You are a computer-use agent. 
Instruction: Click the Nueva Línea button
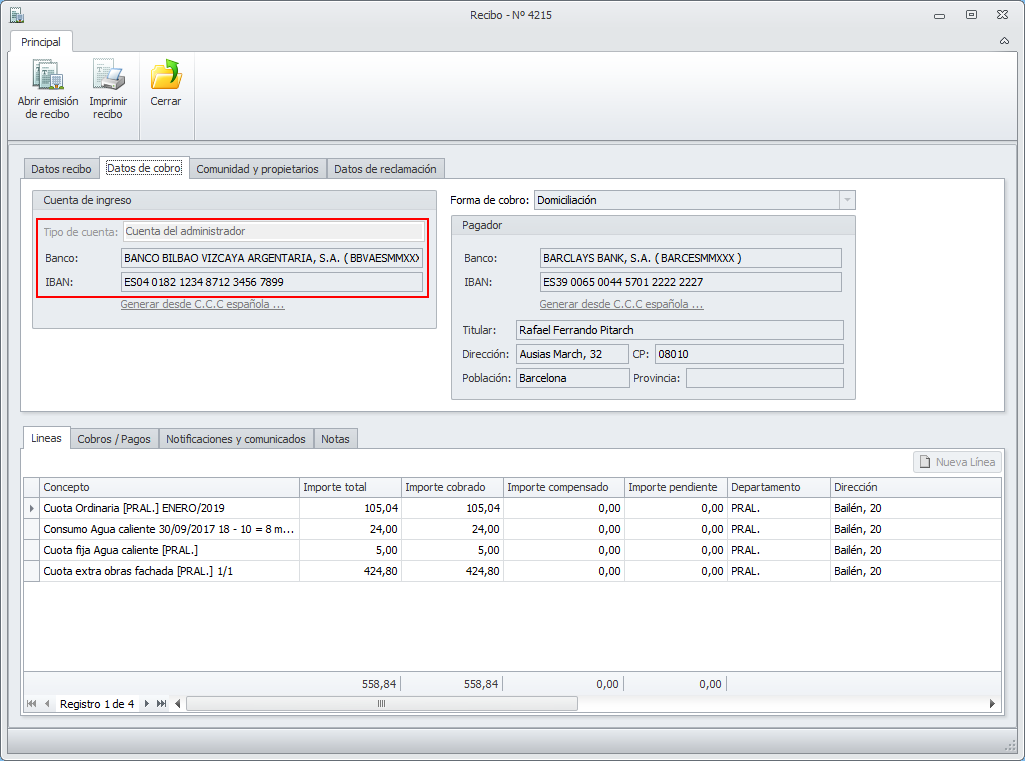[x=957, y=462]
